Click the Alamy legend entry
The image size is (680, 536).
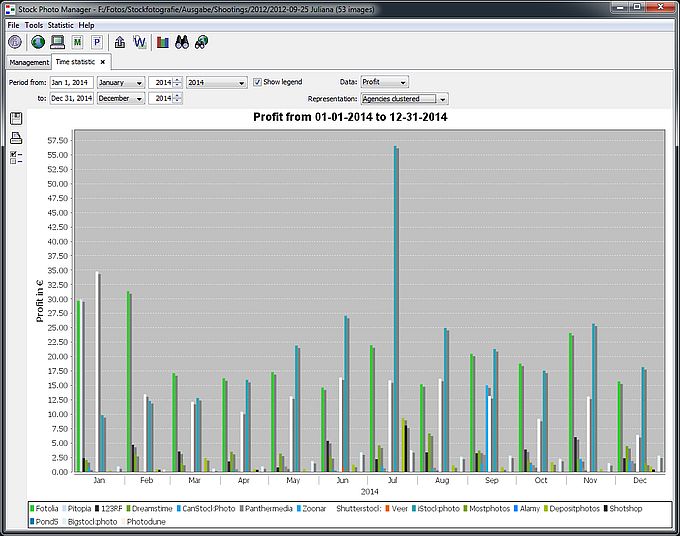click(527, 508)
